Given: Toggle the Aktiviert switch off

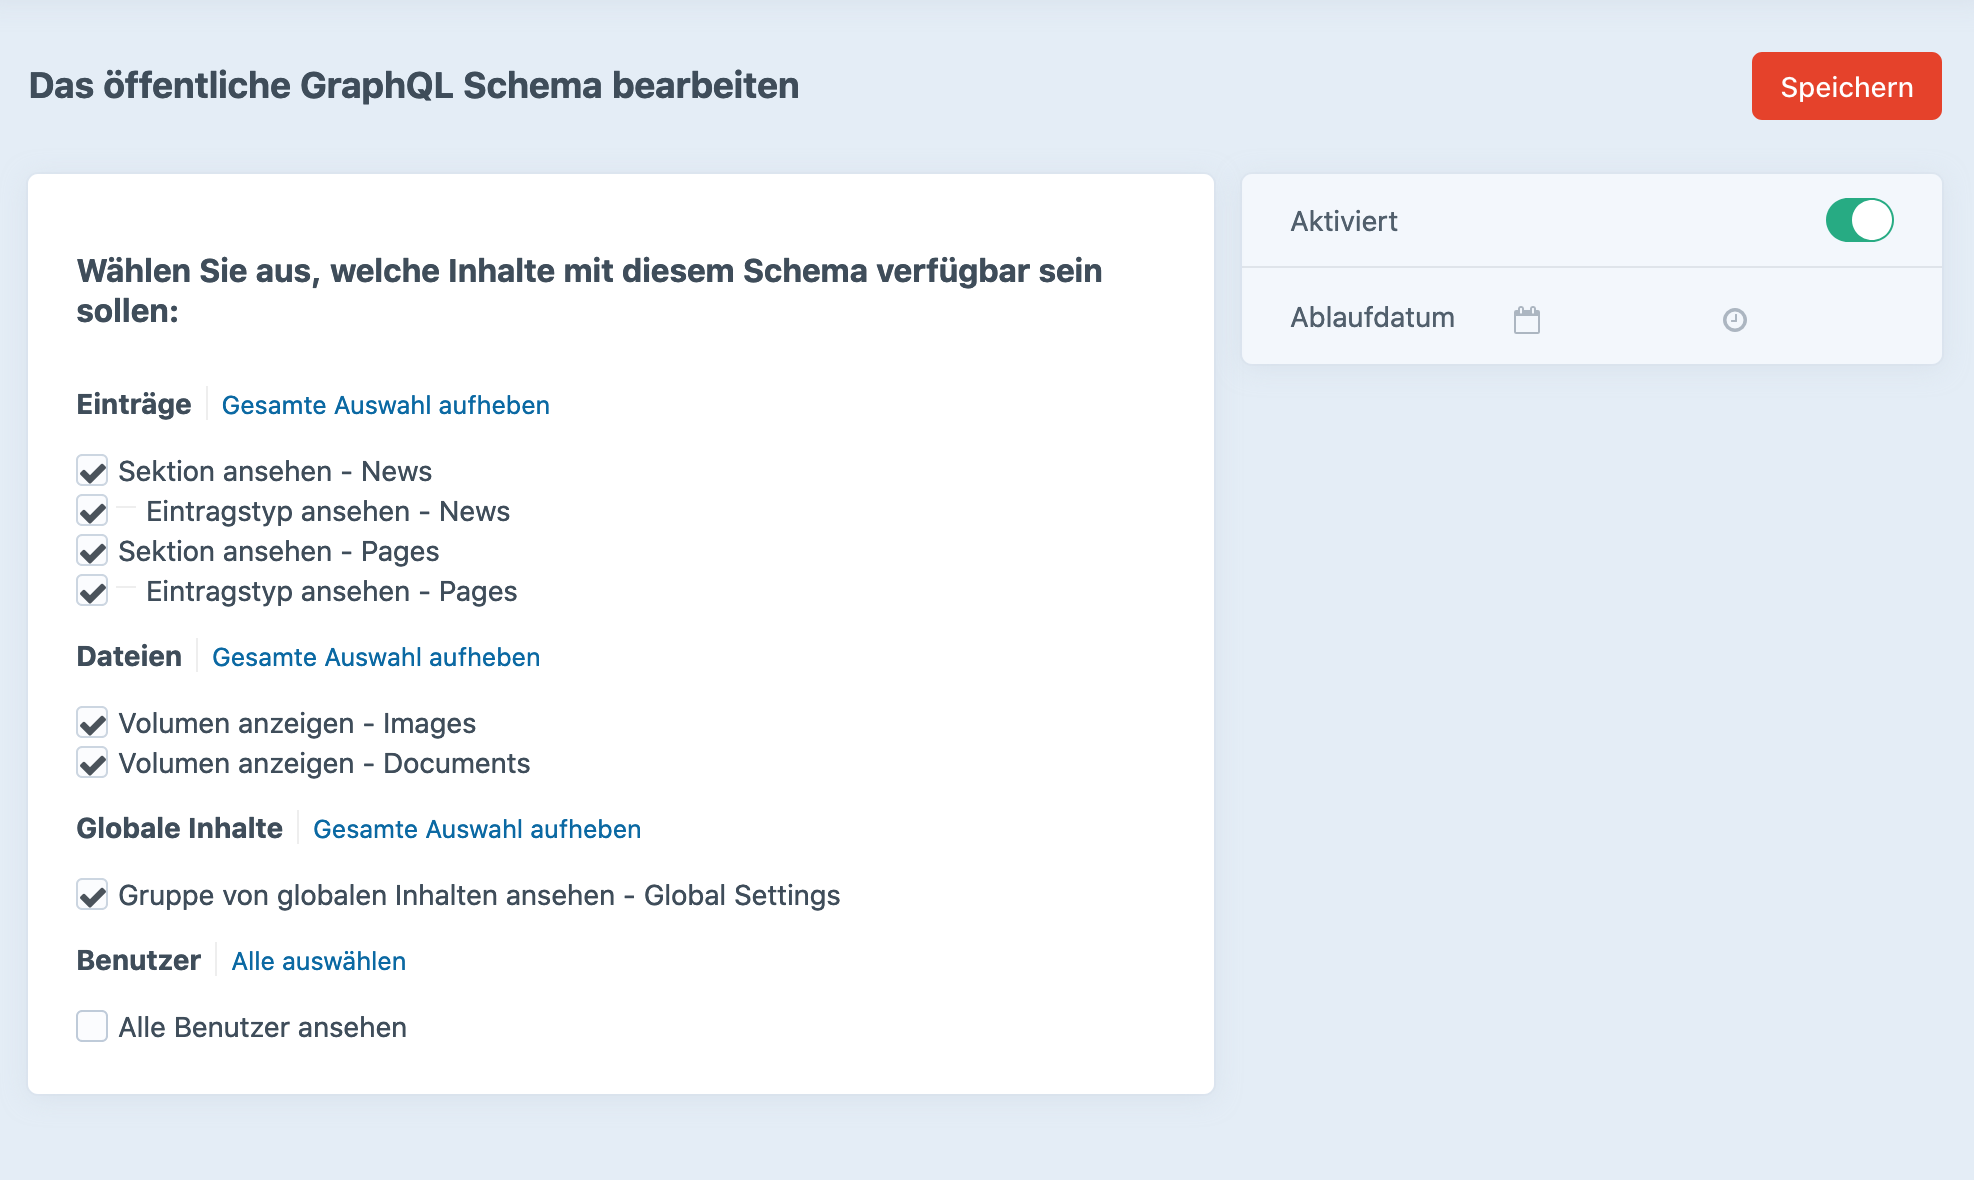Looking at the screenshot, I should (x=1859, y=220).
